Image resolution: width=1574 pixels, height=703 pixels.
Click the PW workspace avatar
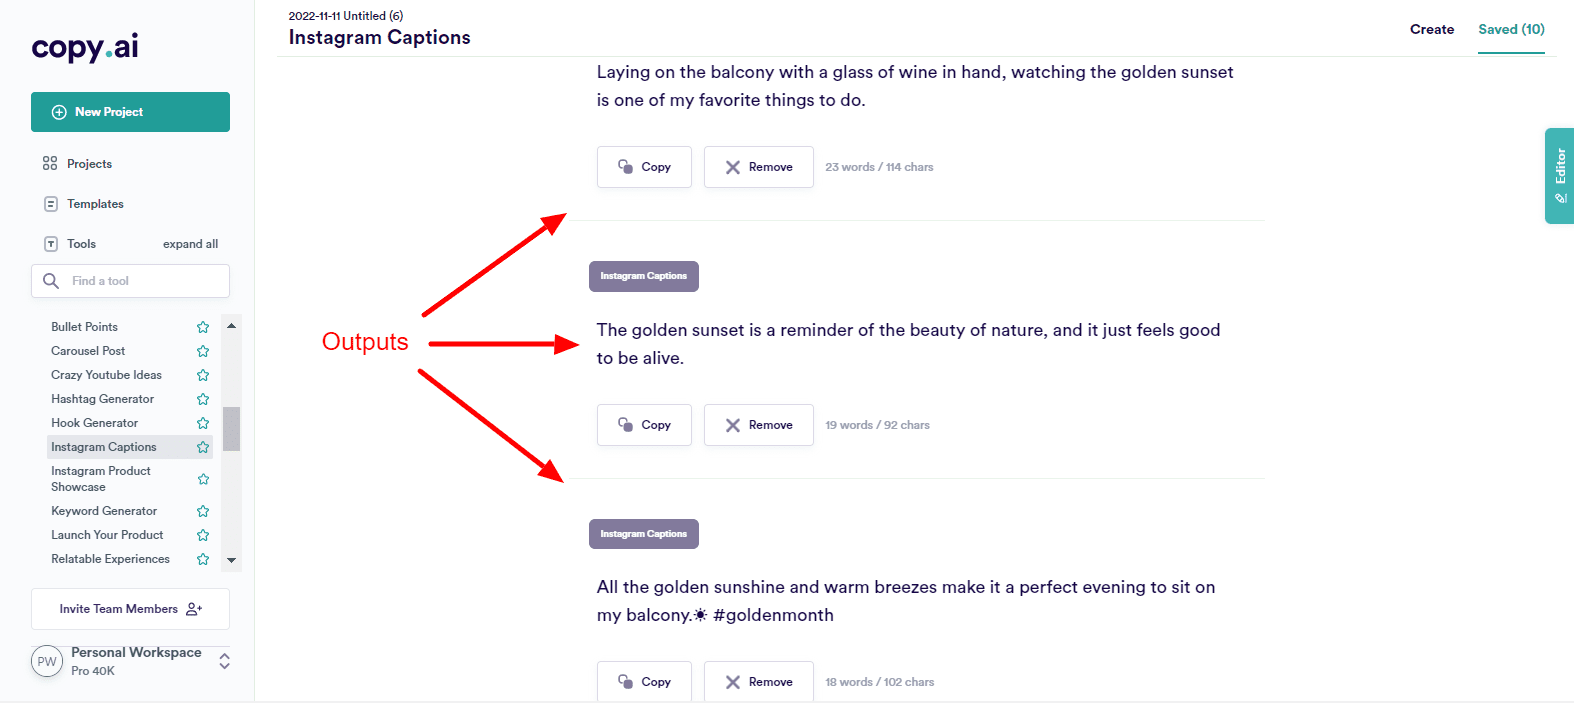[x=47, y=661]
